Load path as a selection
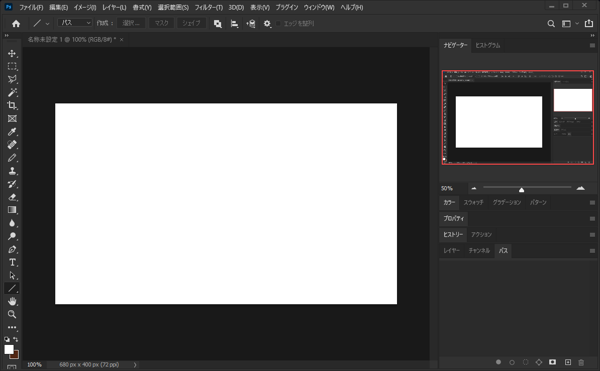The image size is (600, 371). 525,362
